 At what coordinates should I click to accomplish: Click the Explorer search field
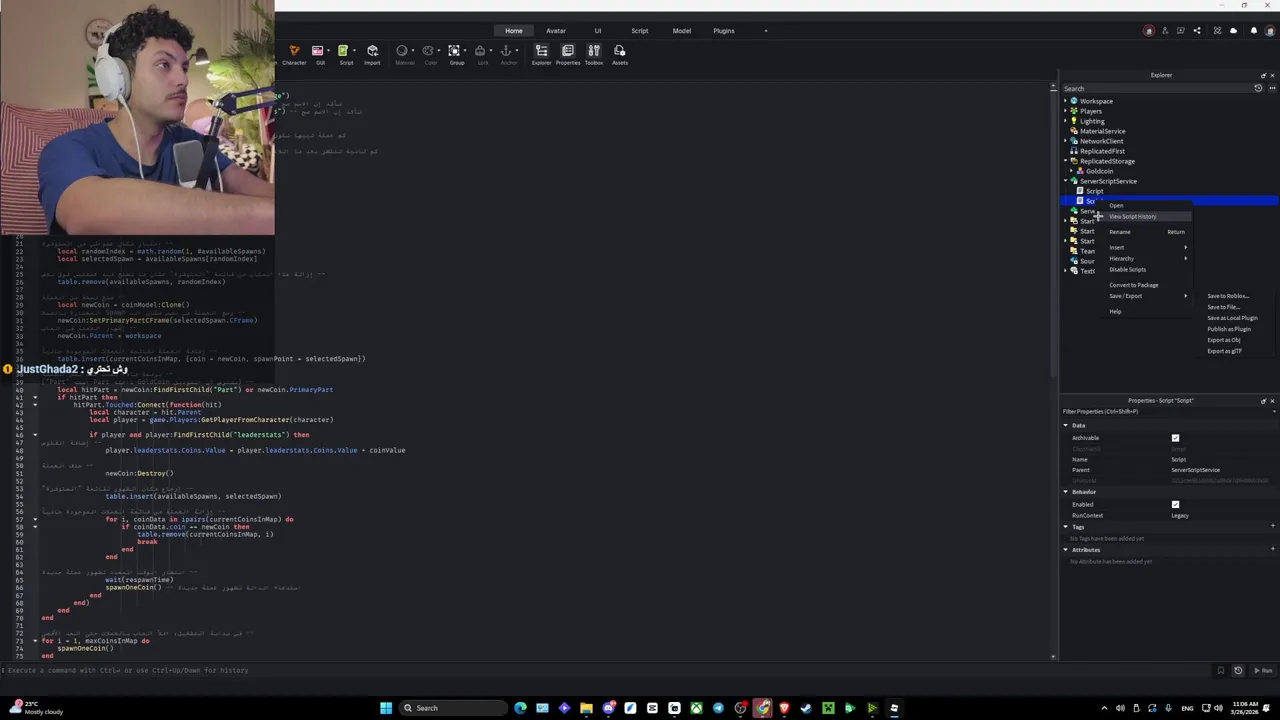1157,88
